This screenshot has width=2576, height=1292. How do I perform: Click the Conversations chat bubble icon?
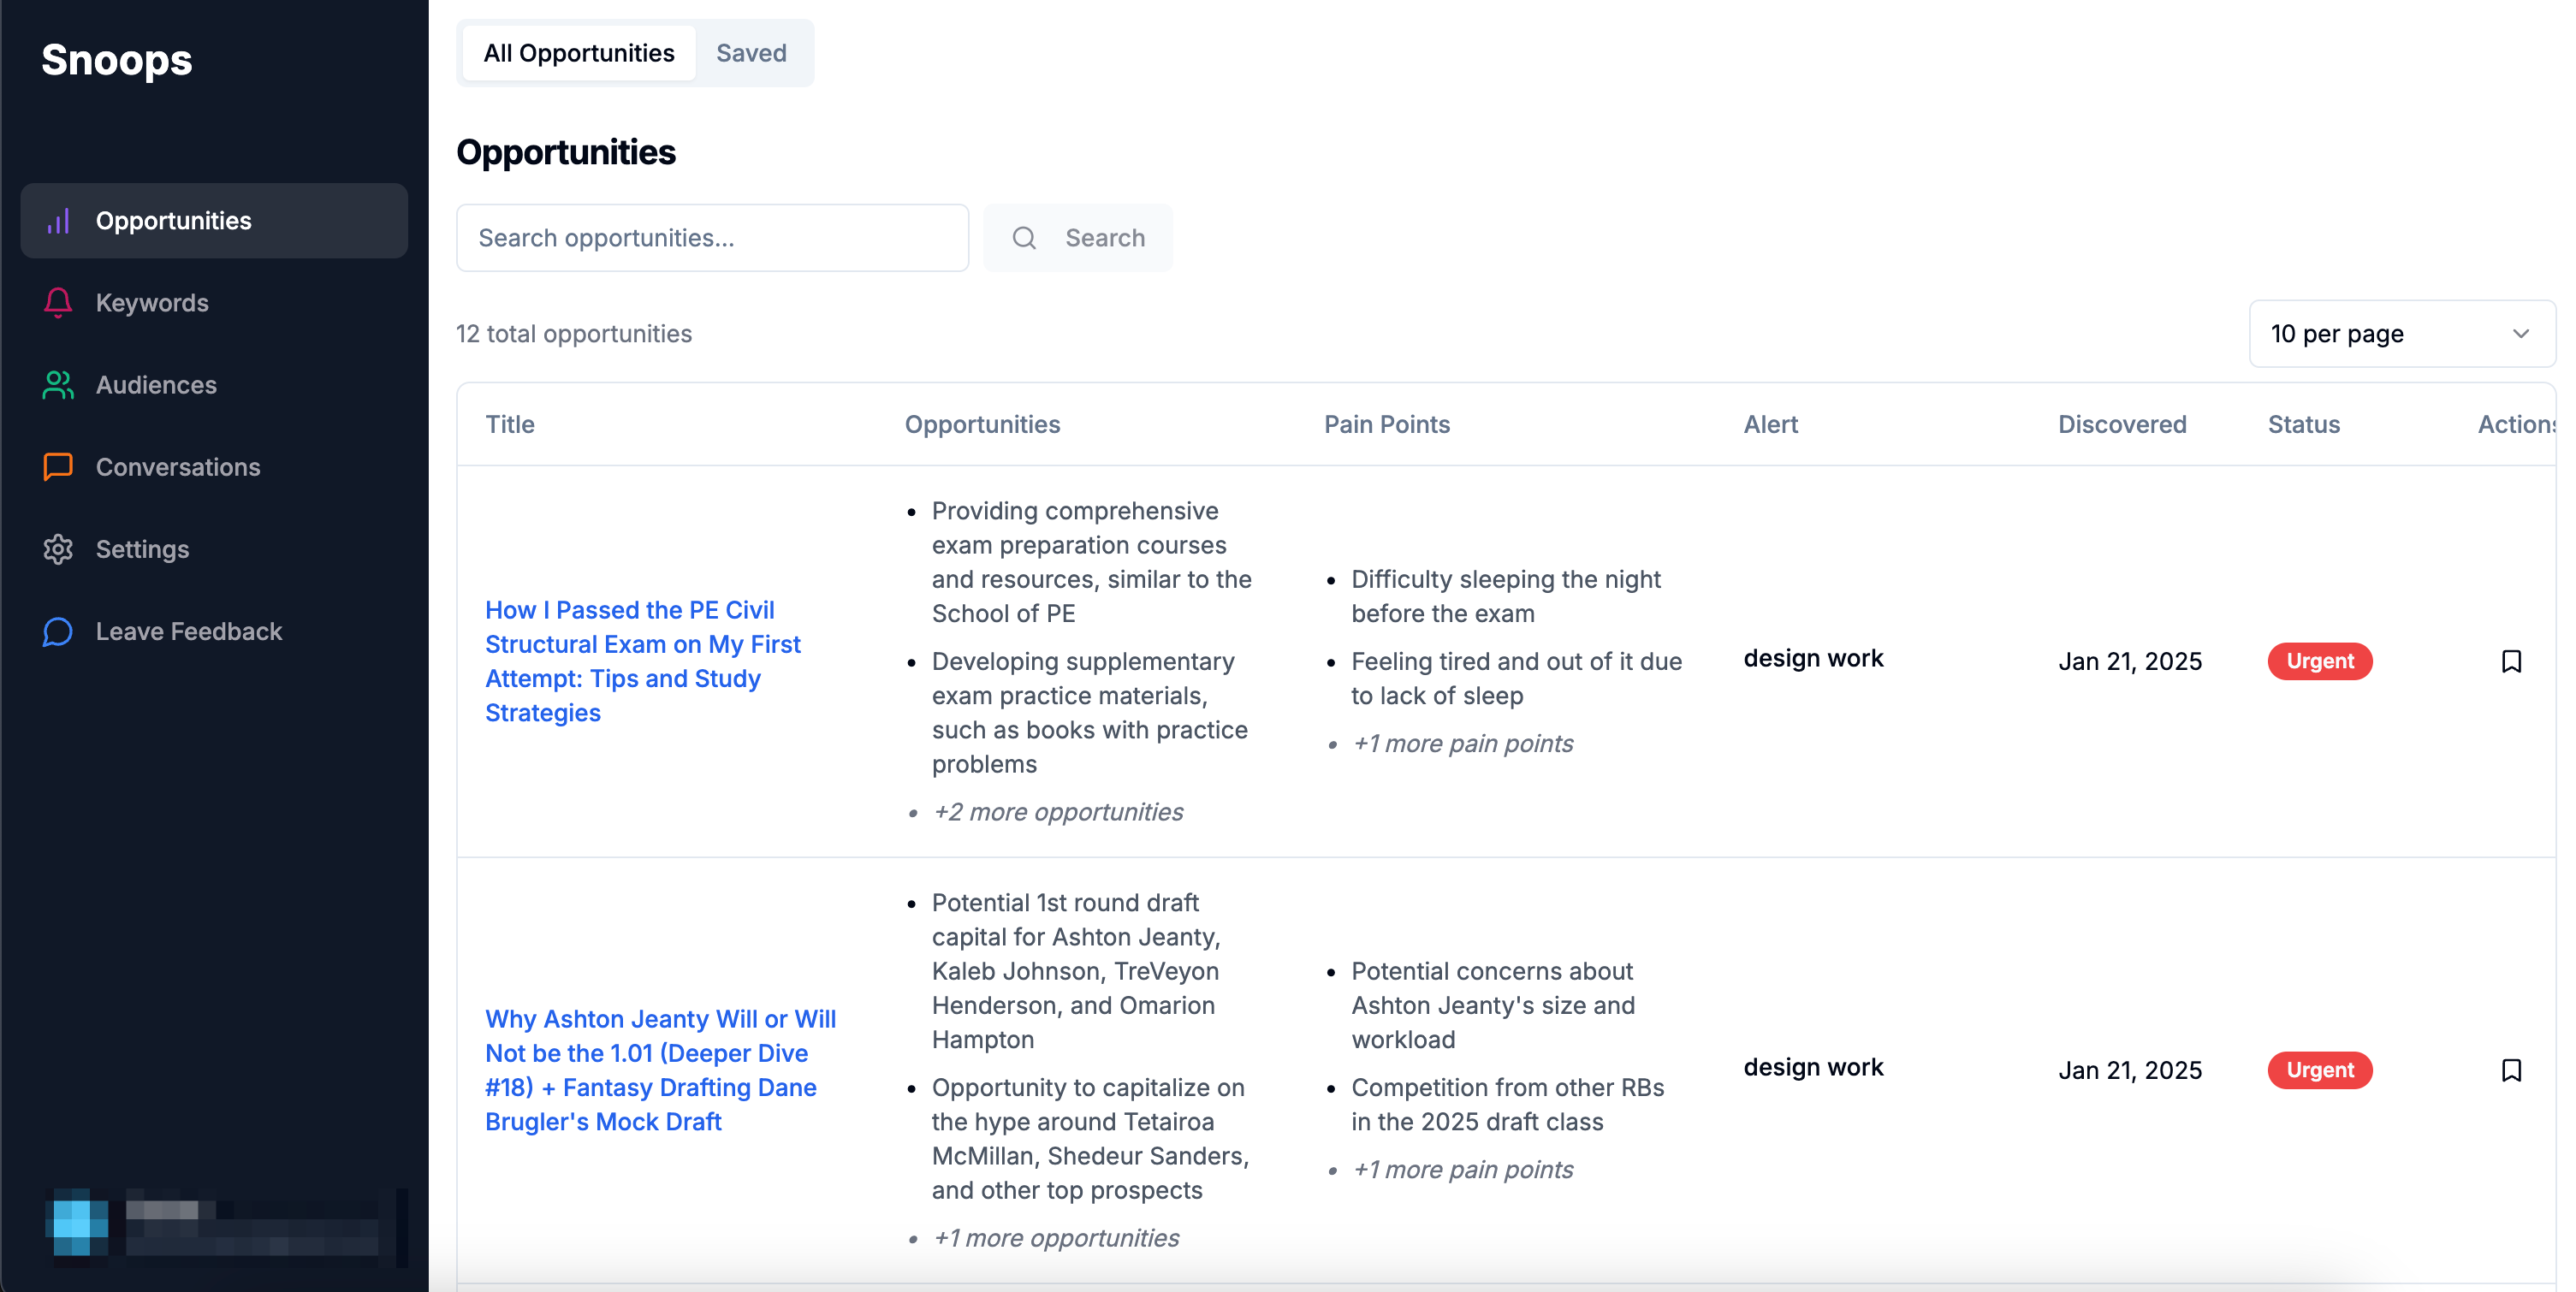[58, 467]
